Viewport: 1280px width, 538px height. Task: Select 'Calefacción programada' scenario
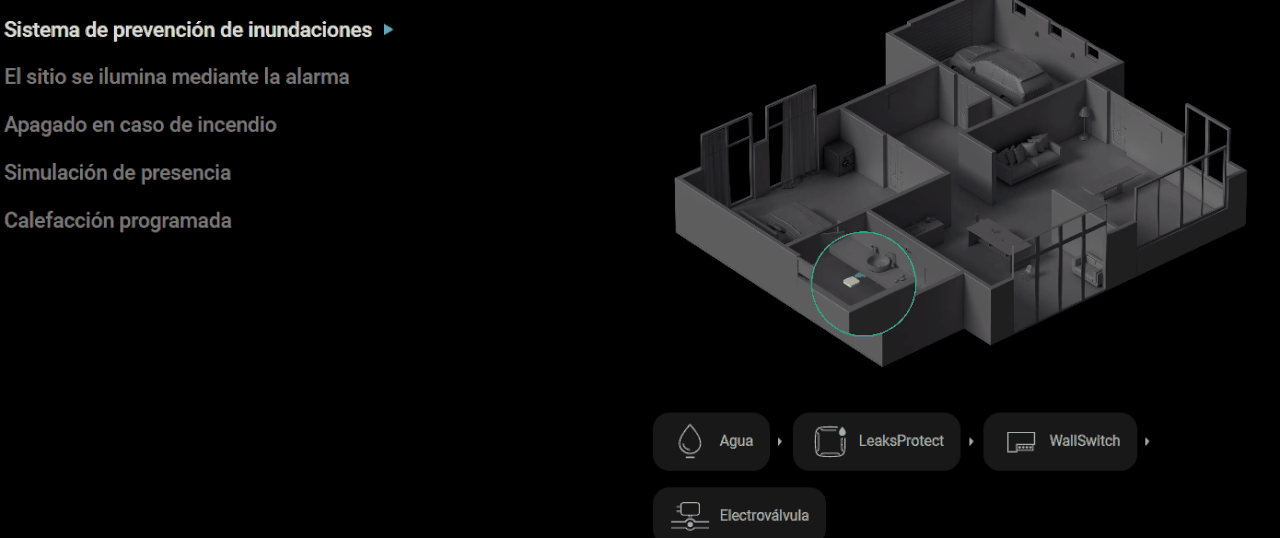point(118,221)
